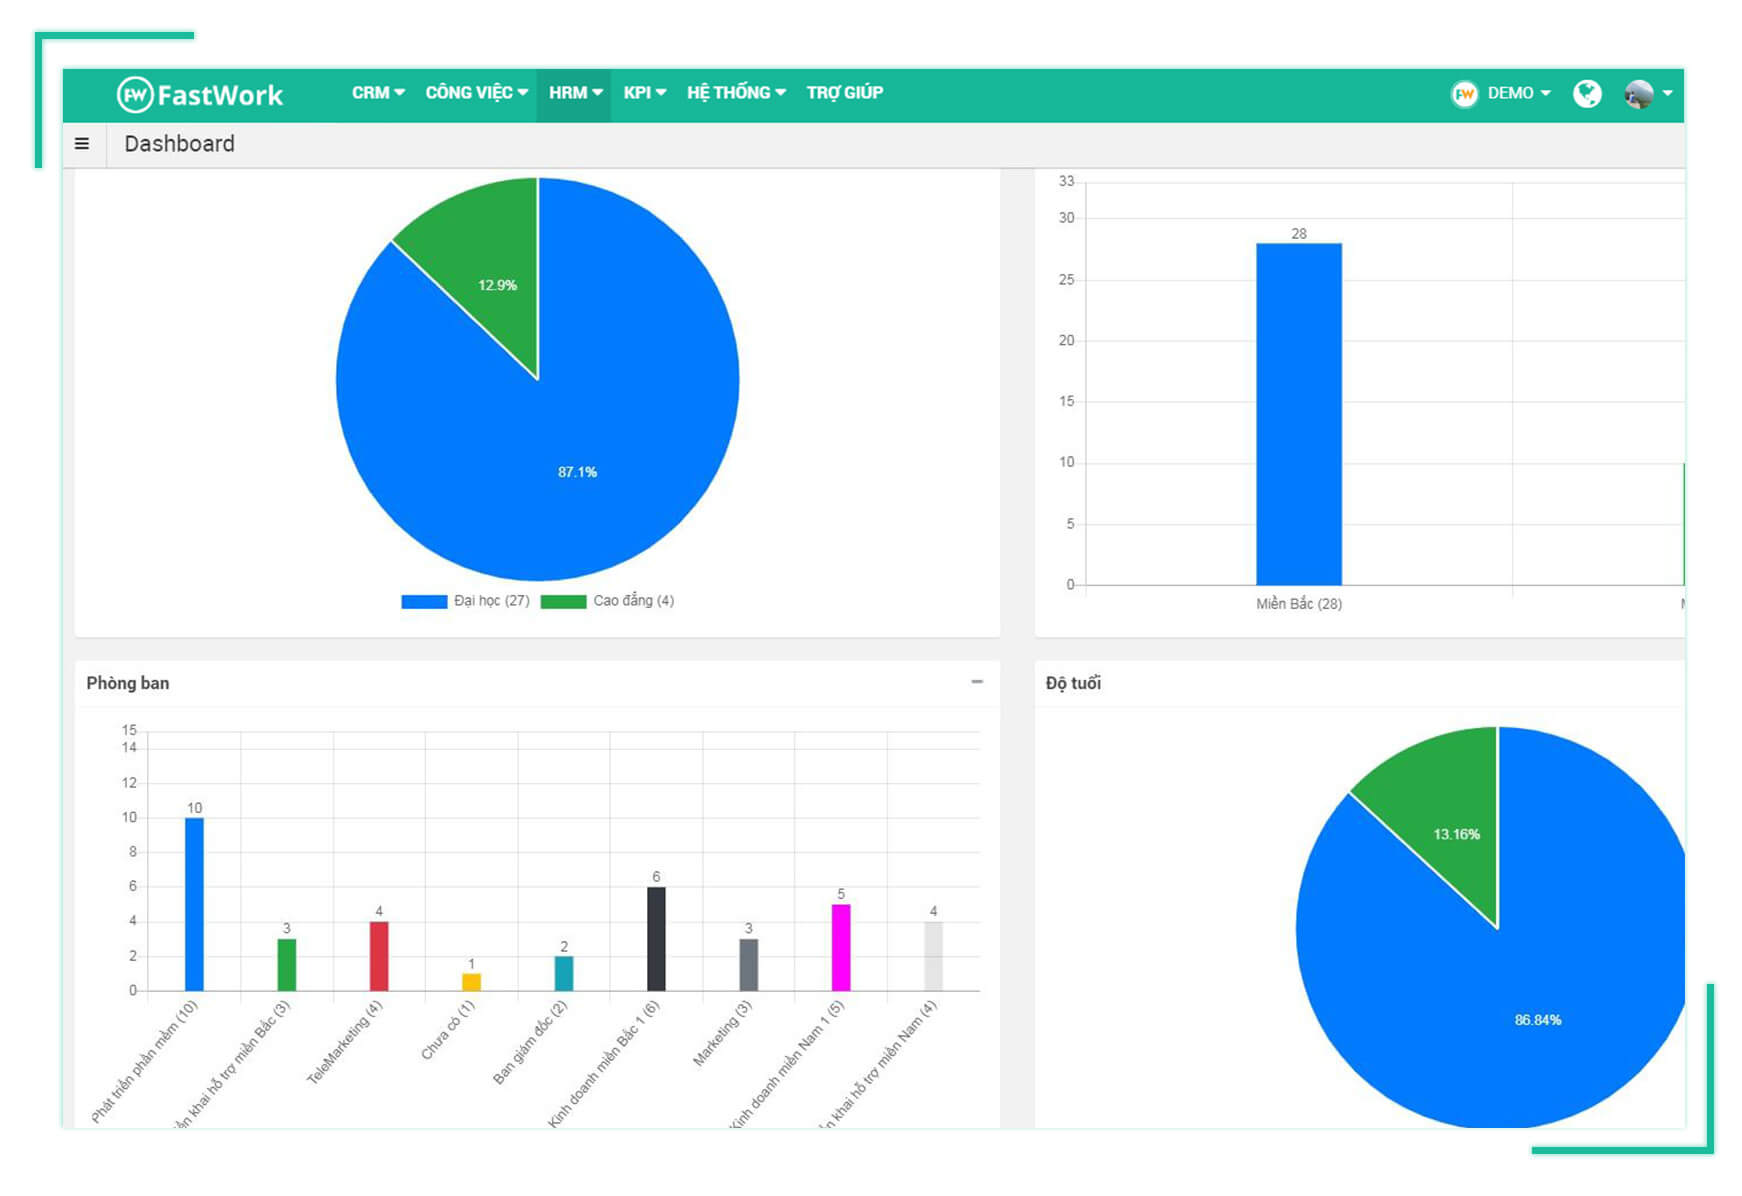Toggle Cao đẳng legend entry

[x=633, y=601]
